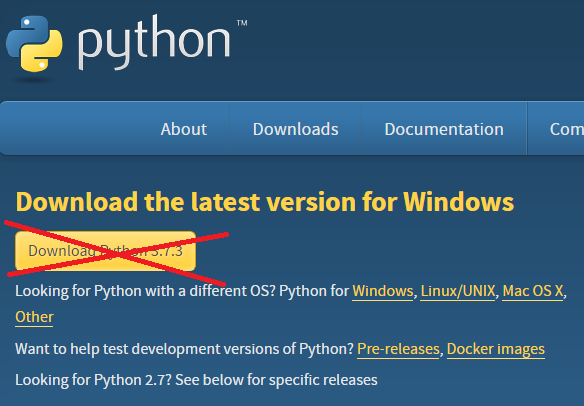The width and height of the screenshot is (584, 406).
Task: Click the 'Download the latest version for Windows' heading
Action: pos(265,202)
